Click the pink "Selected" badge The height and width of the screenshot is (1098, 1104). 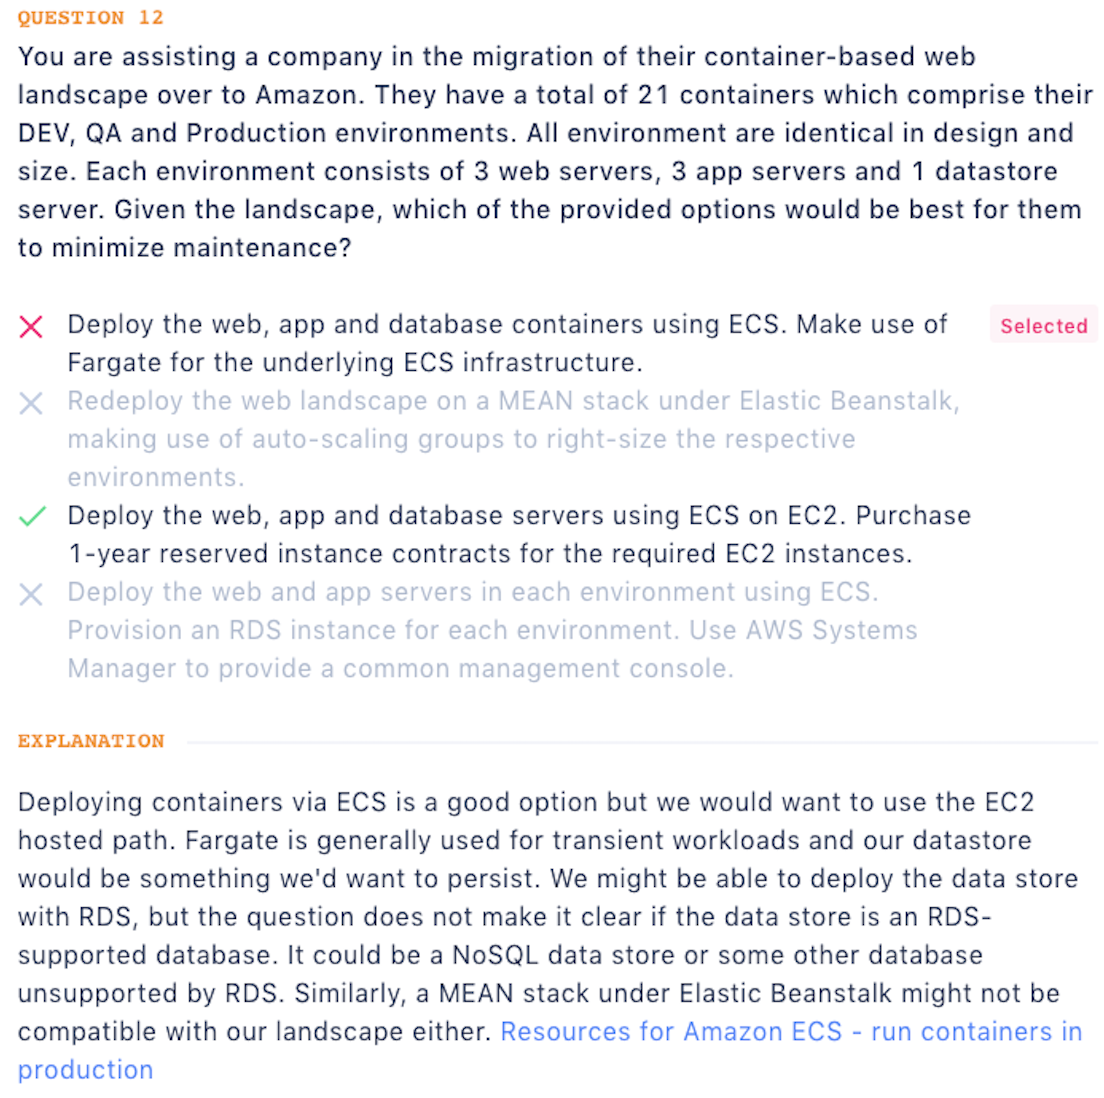click(x=1043, y=326)
